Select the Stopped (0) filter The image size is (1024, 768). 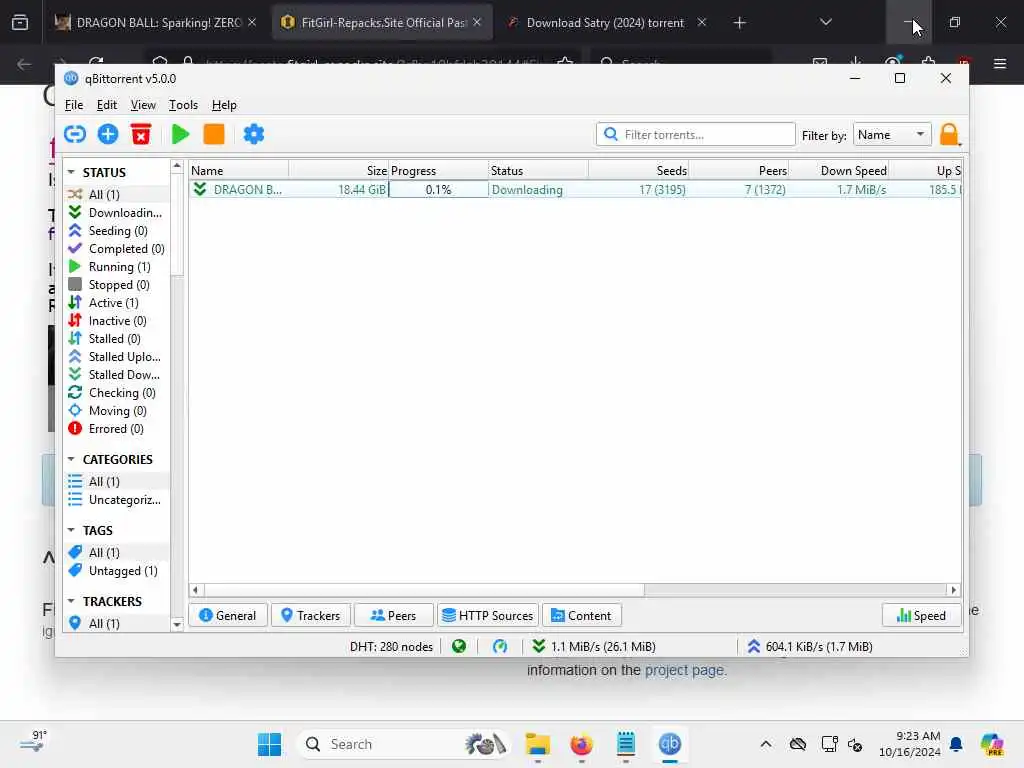(117, 285)
